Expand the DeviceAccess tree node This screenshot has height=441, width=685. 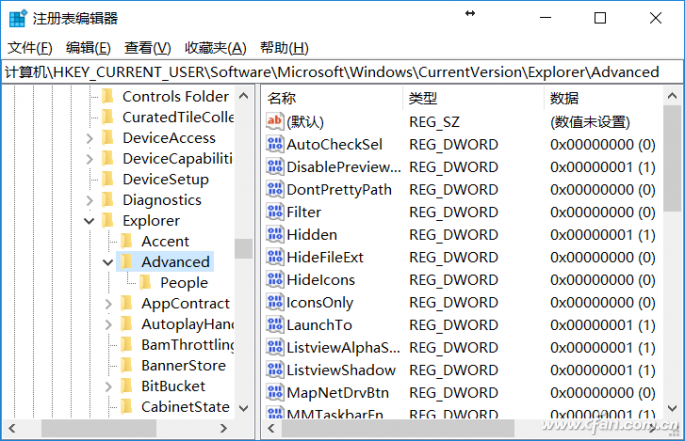coord(89,139)
